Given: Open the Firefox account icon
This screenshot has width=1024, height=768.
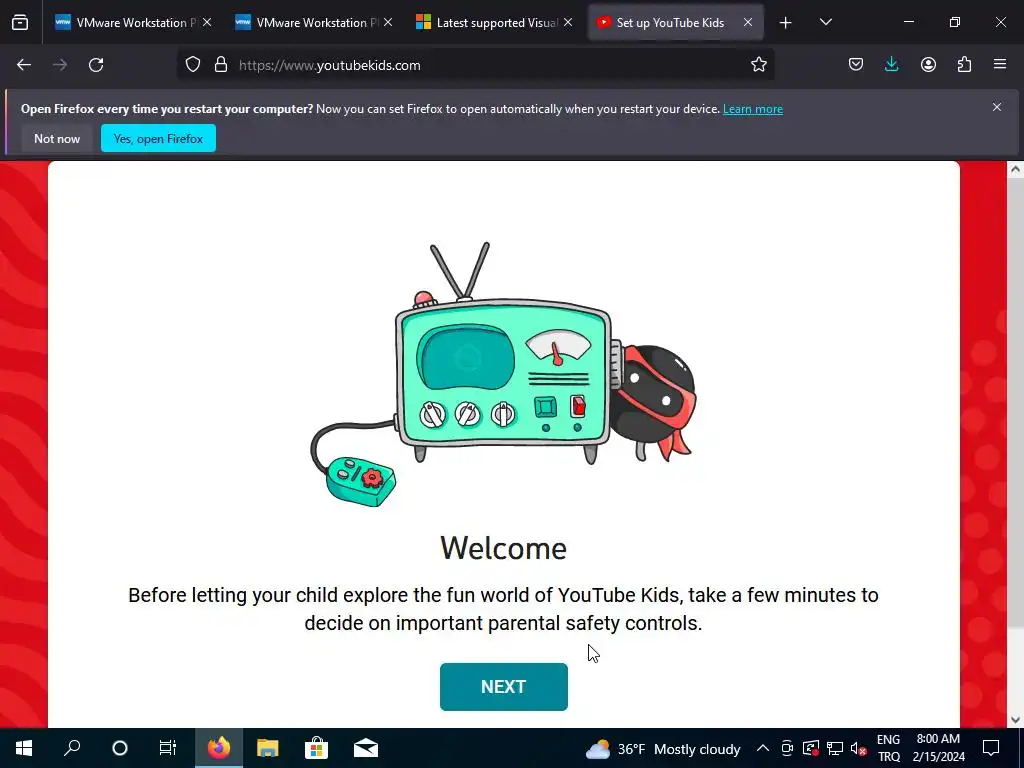Looking at the screenshot, I should (x=928, y=65).
